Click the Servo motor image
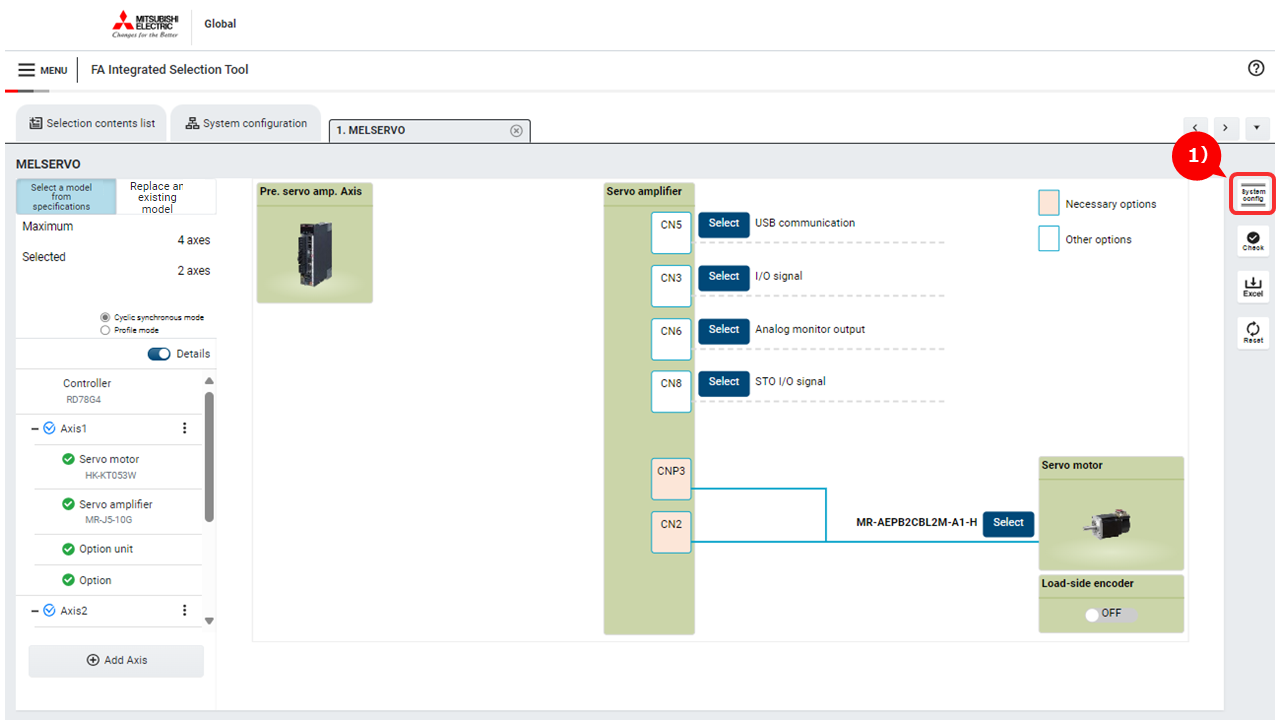The width and height of the screenshot is (1280, 720). coord(1111,522)
